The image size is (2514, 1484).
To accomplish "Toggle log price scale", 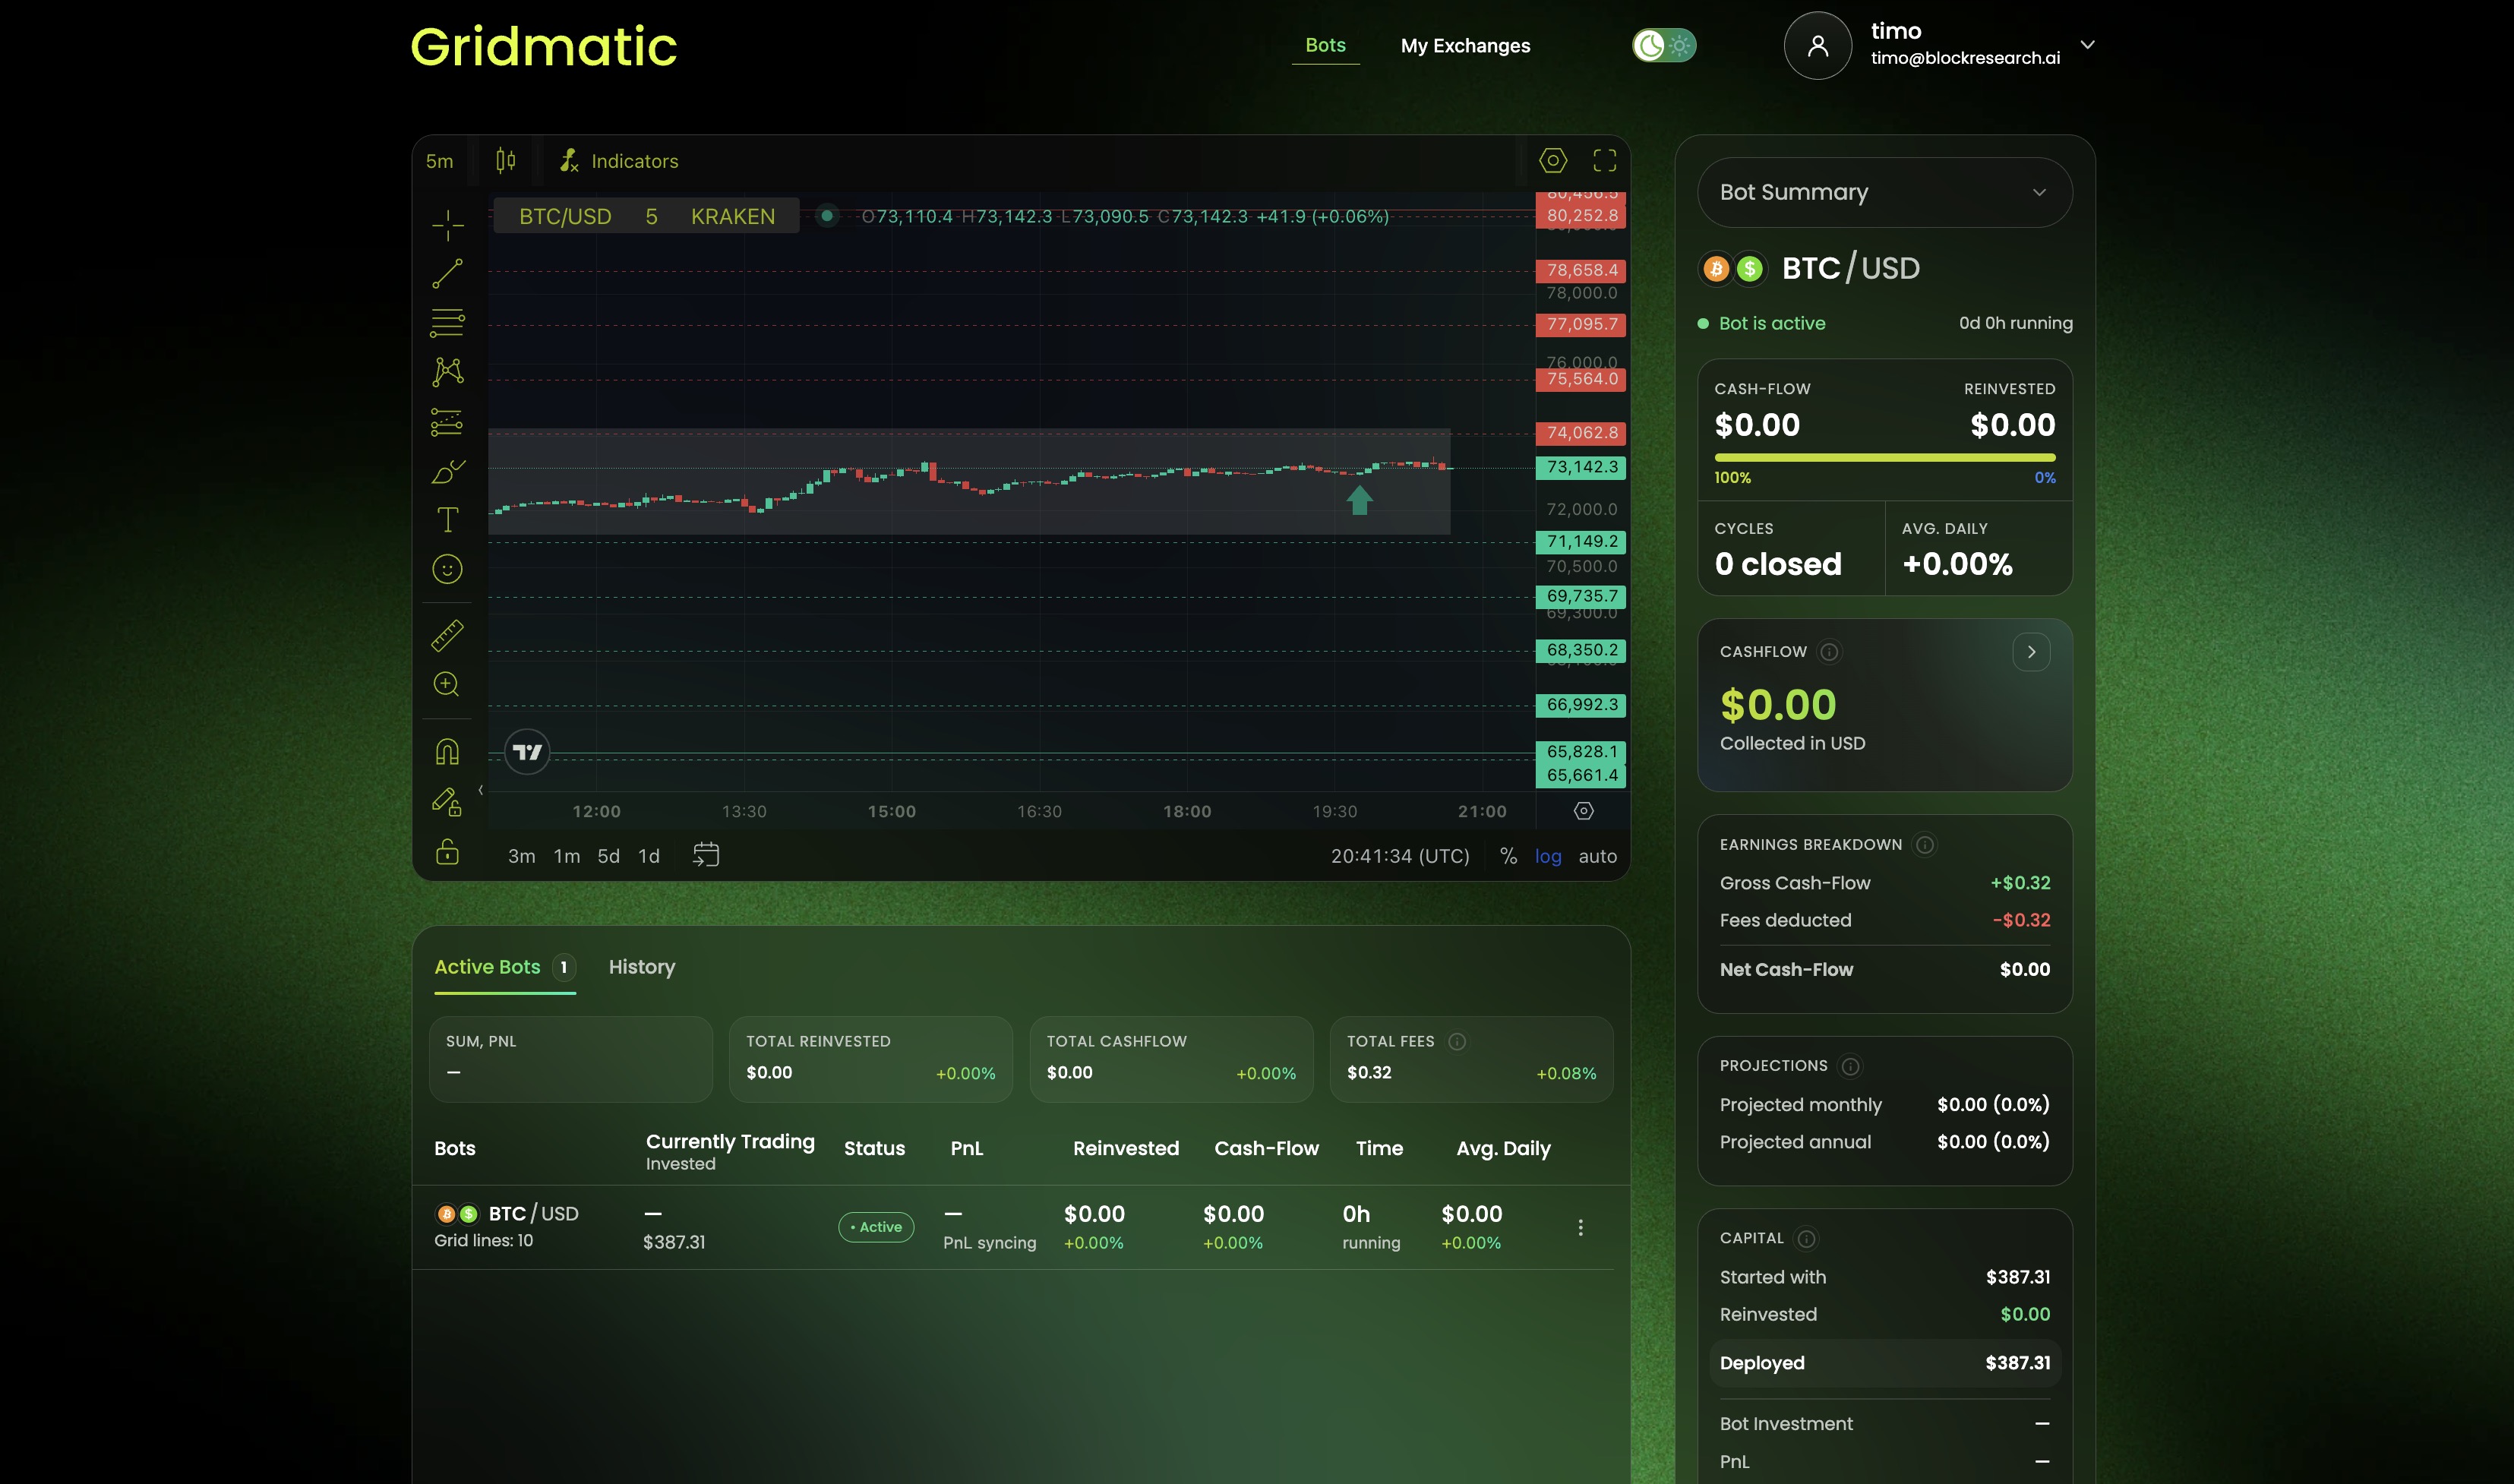I will 1548,856.
